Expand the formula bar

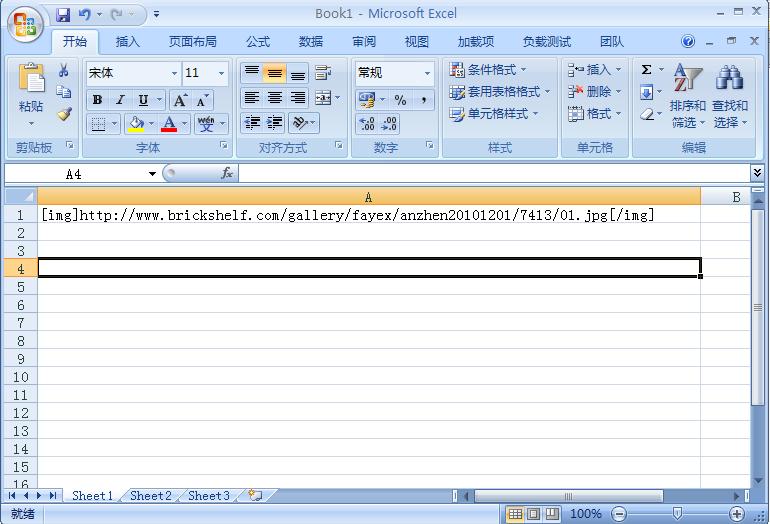(x=757, y=172)
